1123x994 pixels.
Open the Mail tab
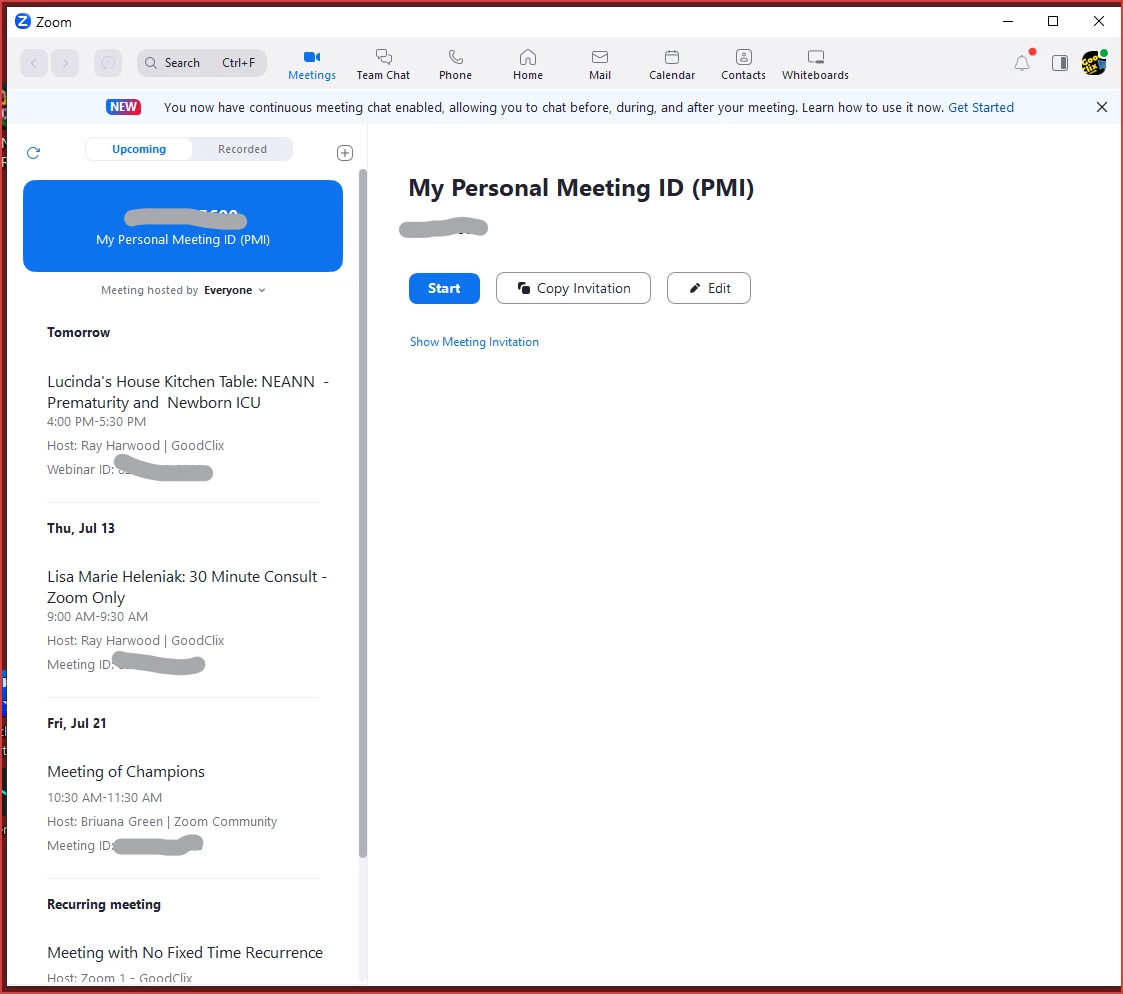[x=599, y=65]
